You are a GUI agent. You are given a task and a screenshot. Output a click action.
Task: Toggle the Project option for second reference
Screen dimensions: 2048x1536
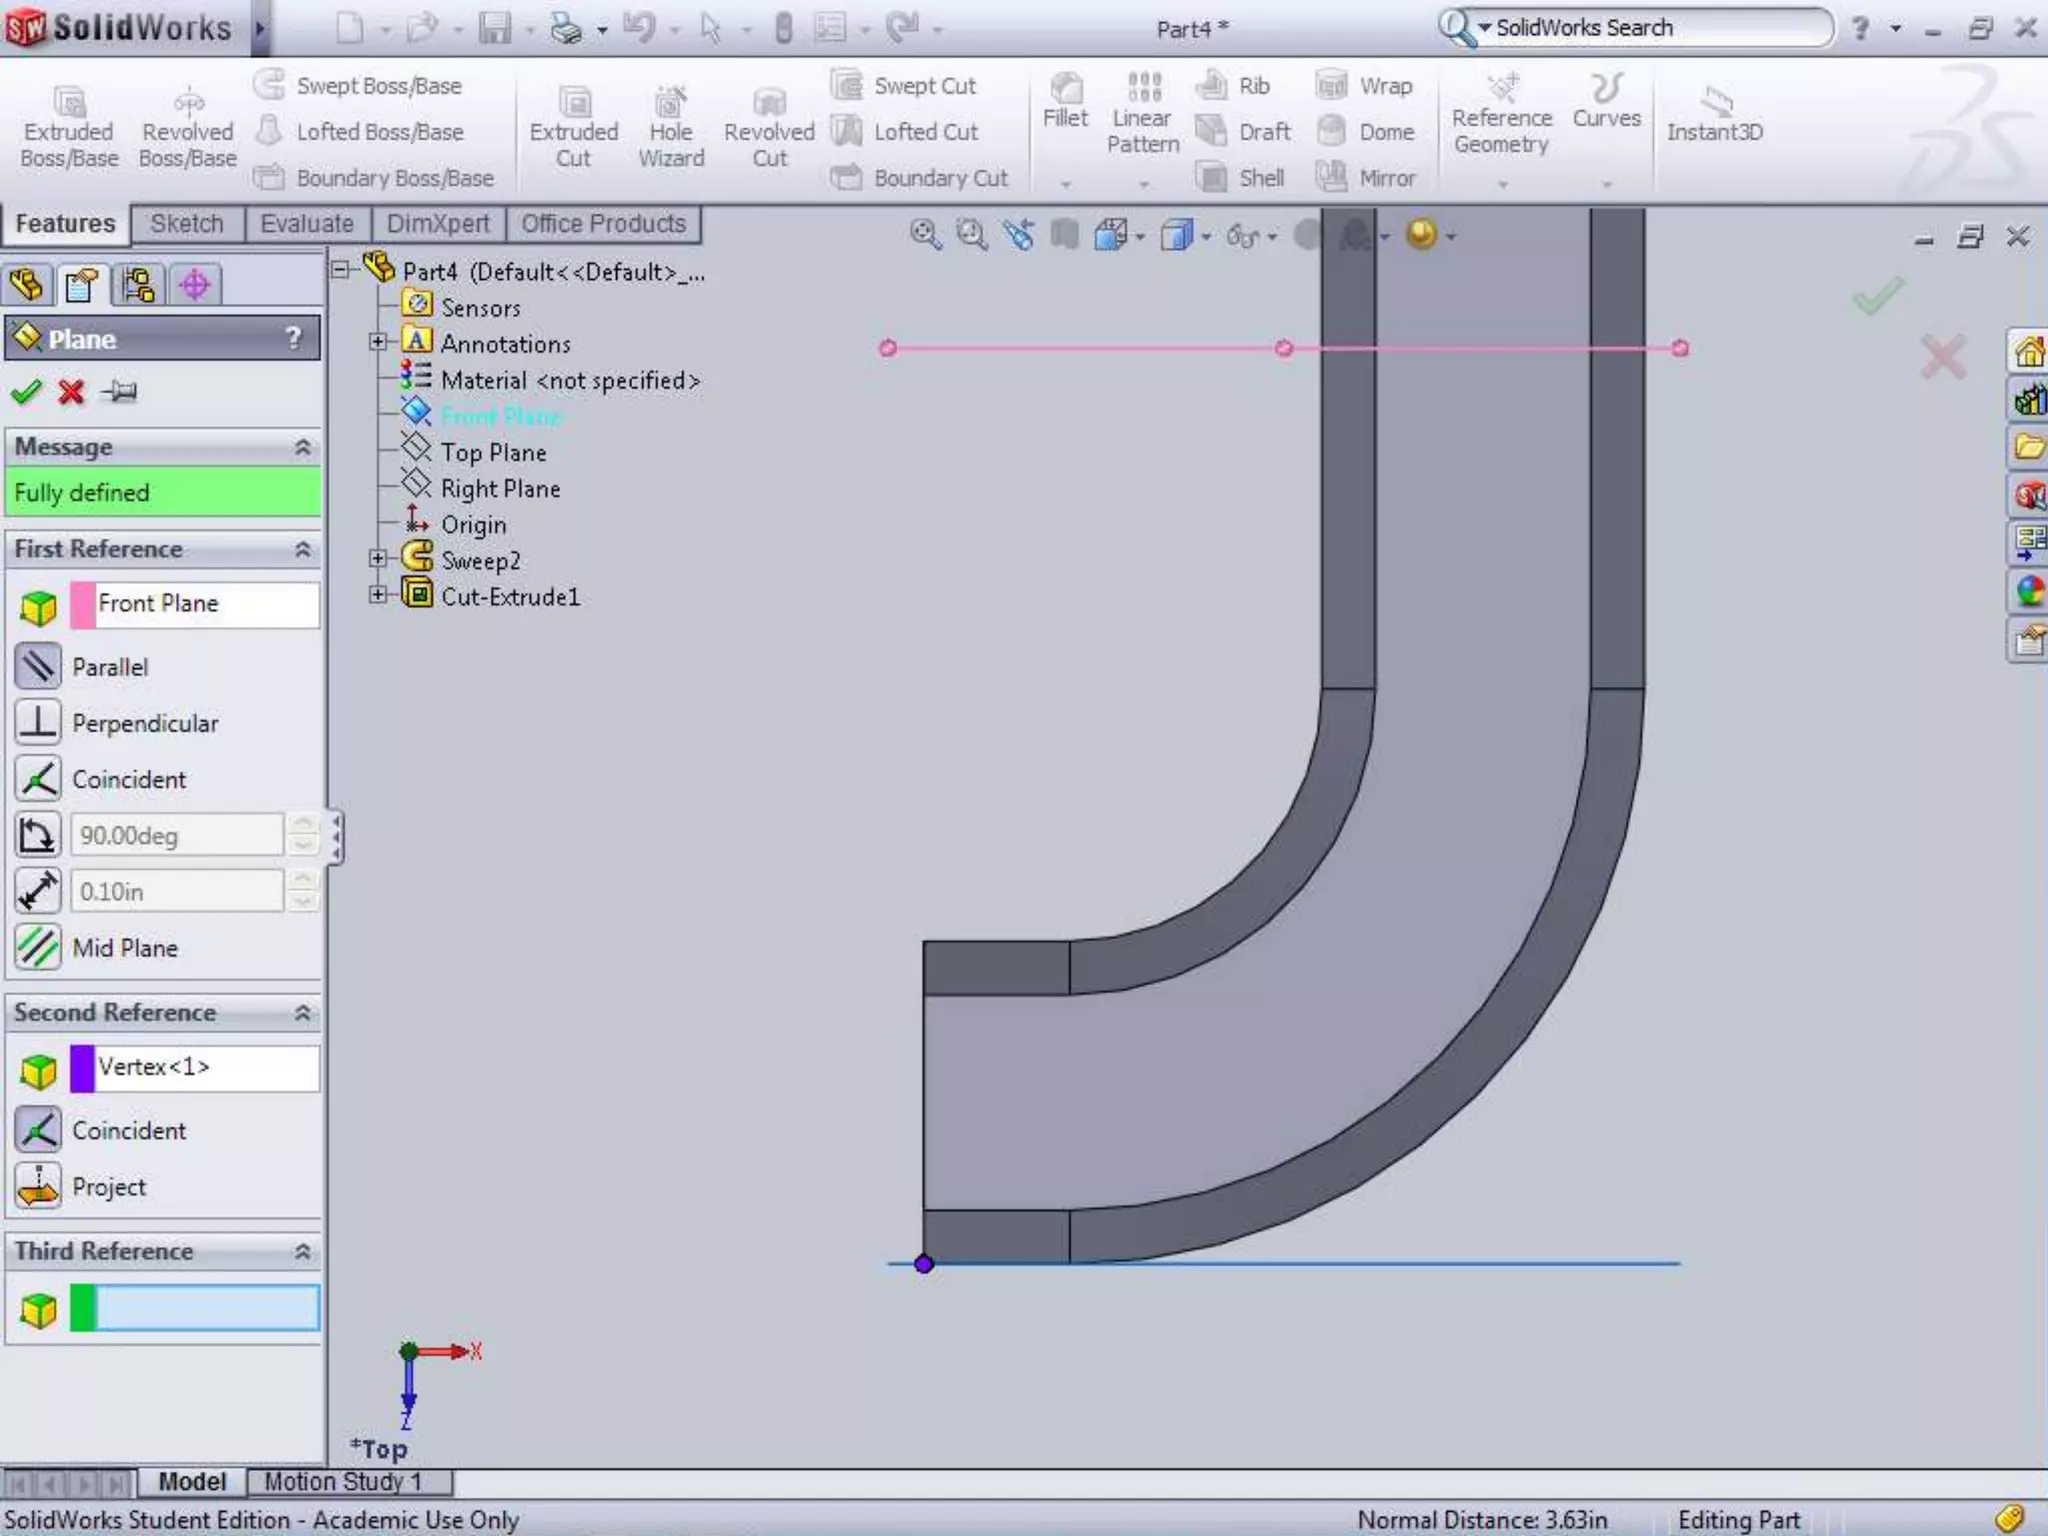point(38,1186)
